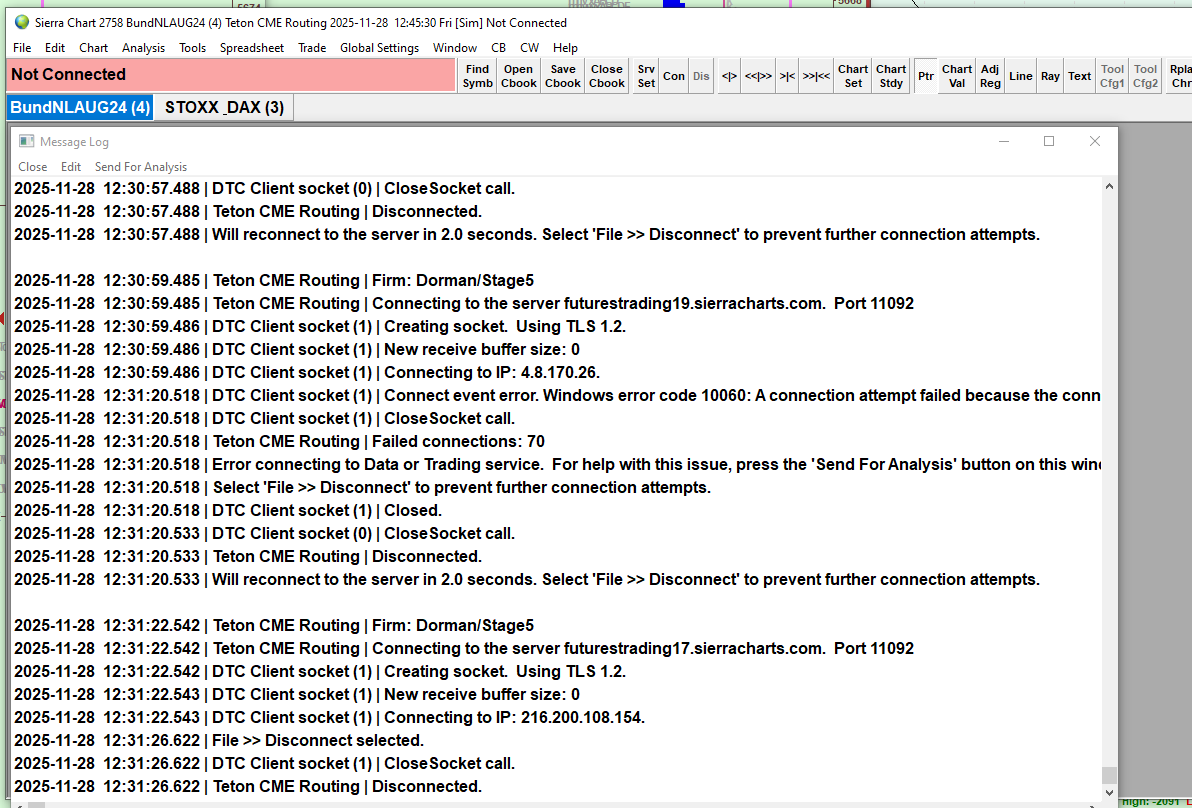Click the Message Log scroll up arrow
Screen dimensions: 1192x808
click(x=1109, y=186)
